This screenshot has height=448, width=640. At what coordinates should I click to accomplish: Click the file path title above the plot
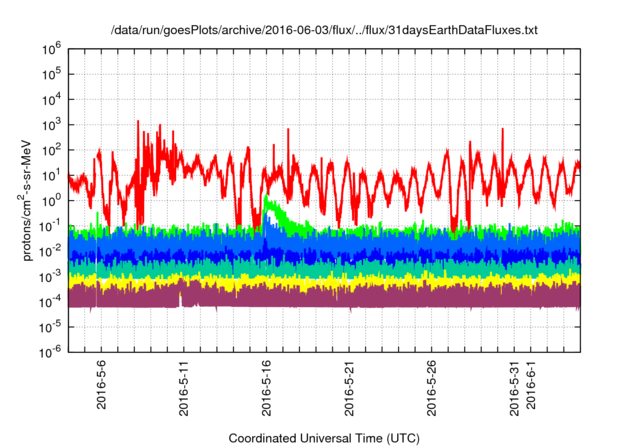[x=324, y=30]
